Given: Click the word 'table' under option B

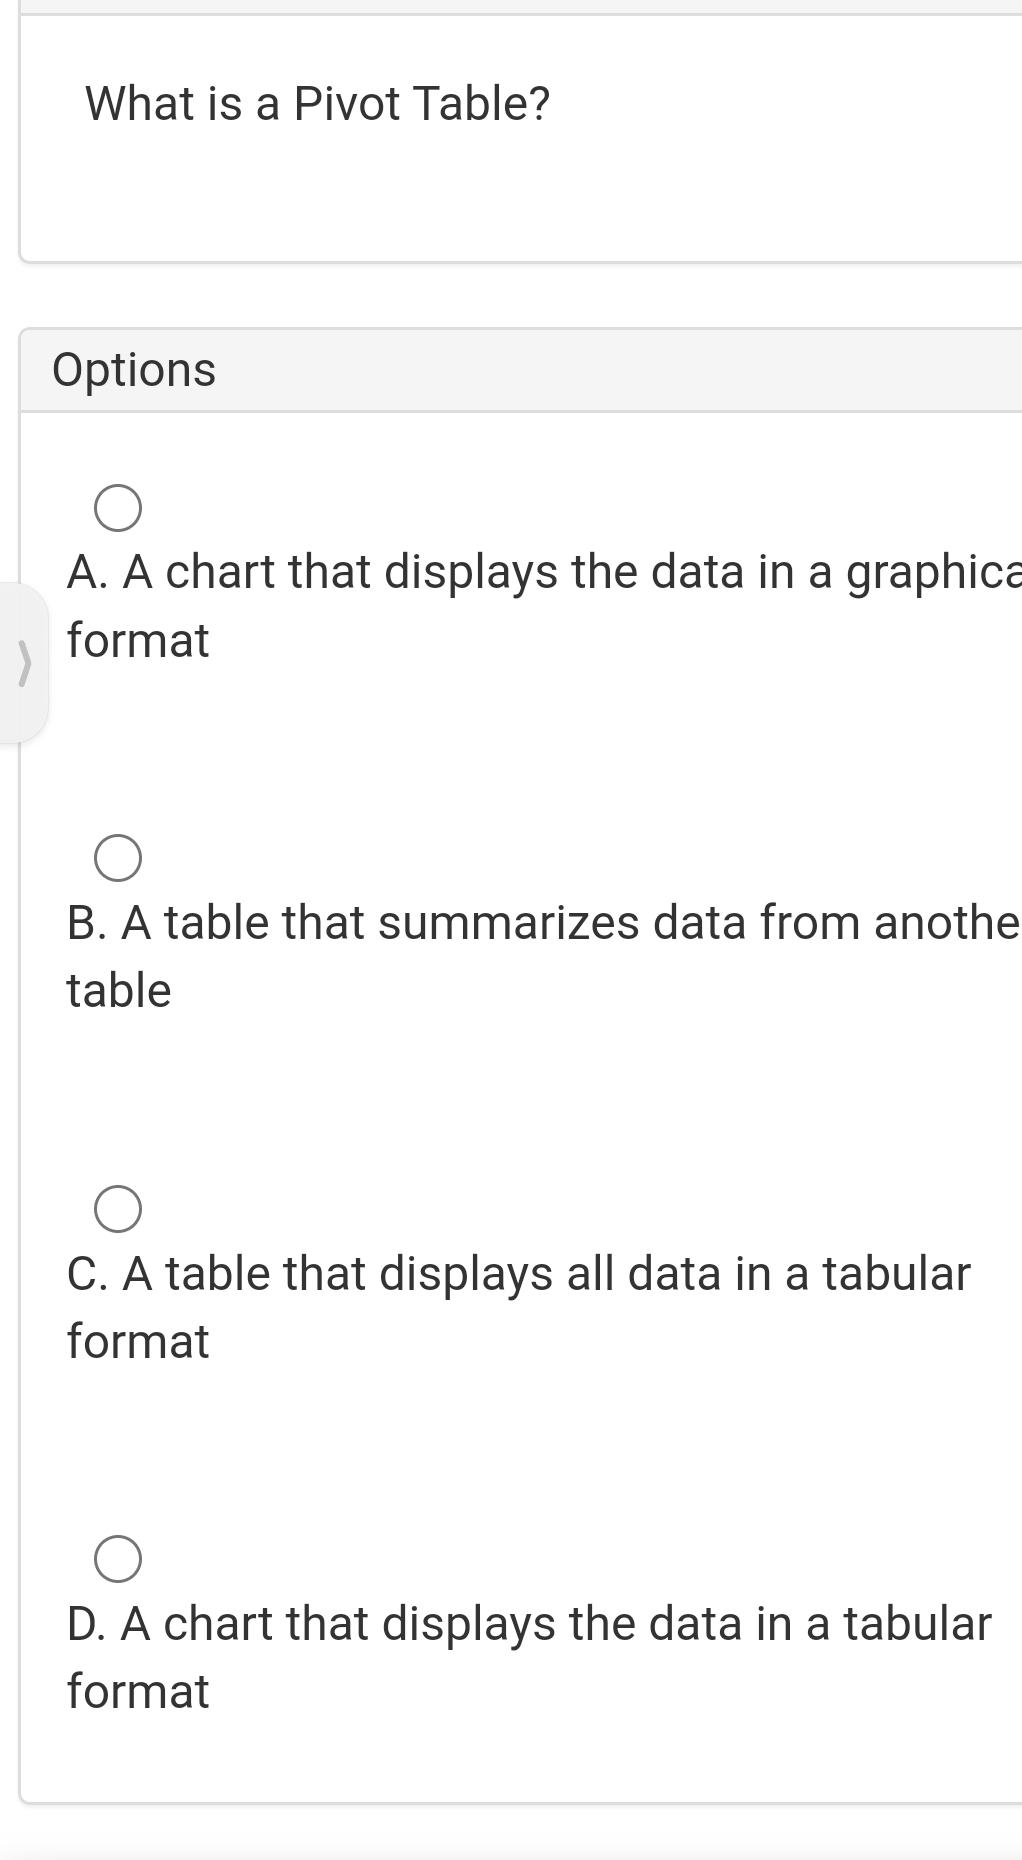Looking at the screenshot, I should pyautogui.click(x=118, y=990).
